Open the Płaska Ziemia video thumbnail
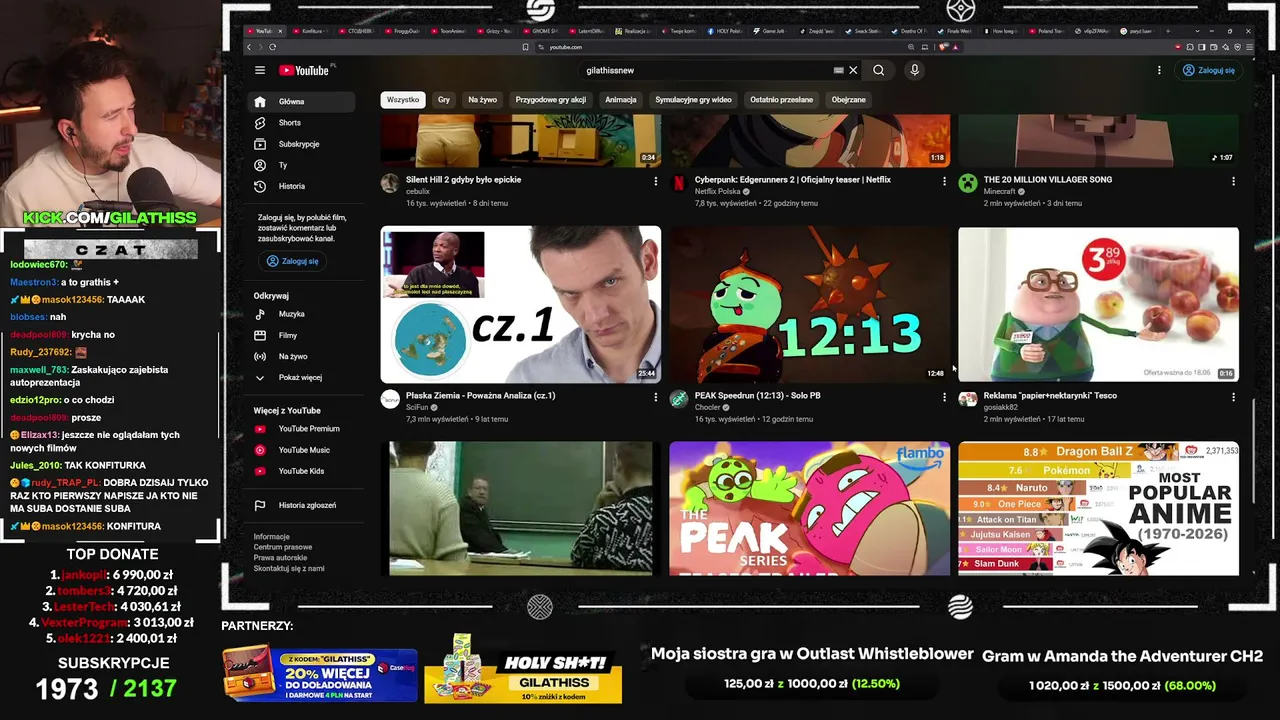Image resolution: width=1280 pixels, height=720 pixels. [x=521, y=305]
